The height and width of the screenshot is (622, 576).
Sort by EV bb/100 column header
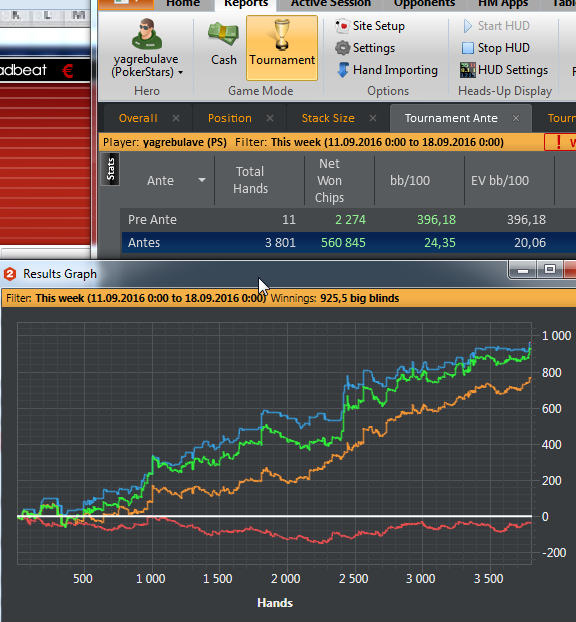500,180
